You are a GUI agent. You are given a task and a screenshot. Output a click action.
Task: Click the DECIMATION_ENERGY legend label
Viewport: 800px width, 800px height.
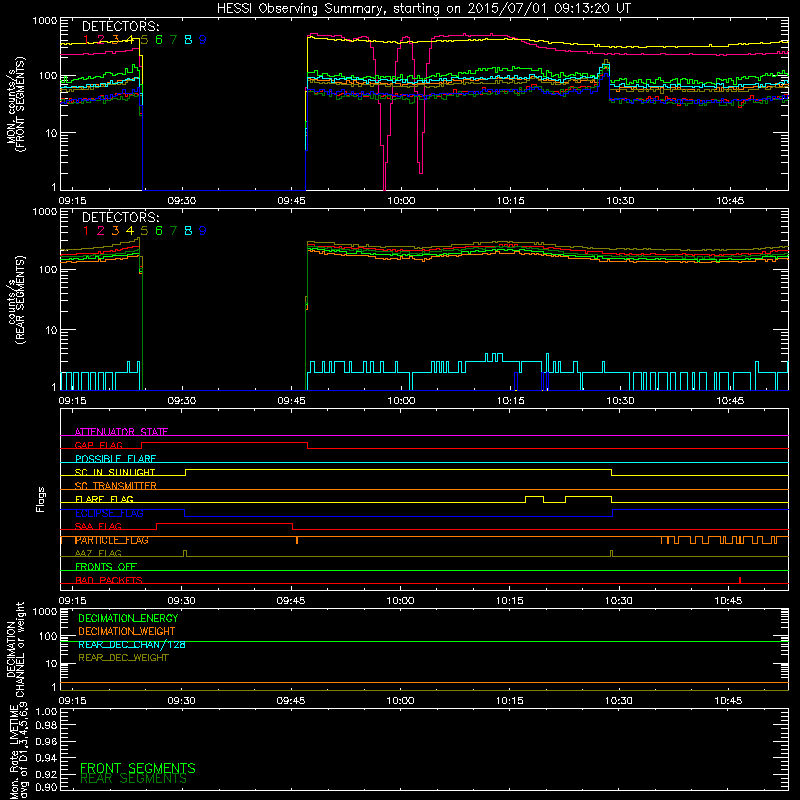pos(128,618)
